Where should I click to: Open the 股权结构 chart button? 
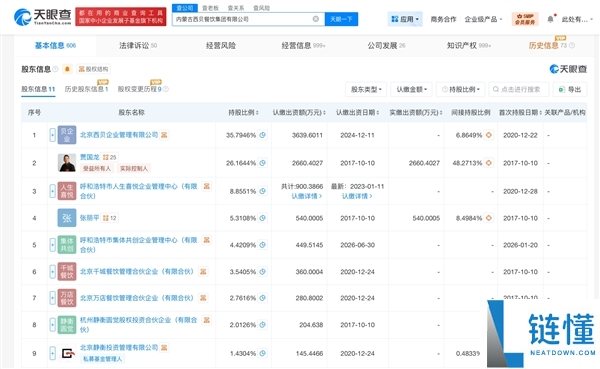(x=93, y=69)
